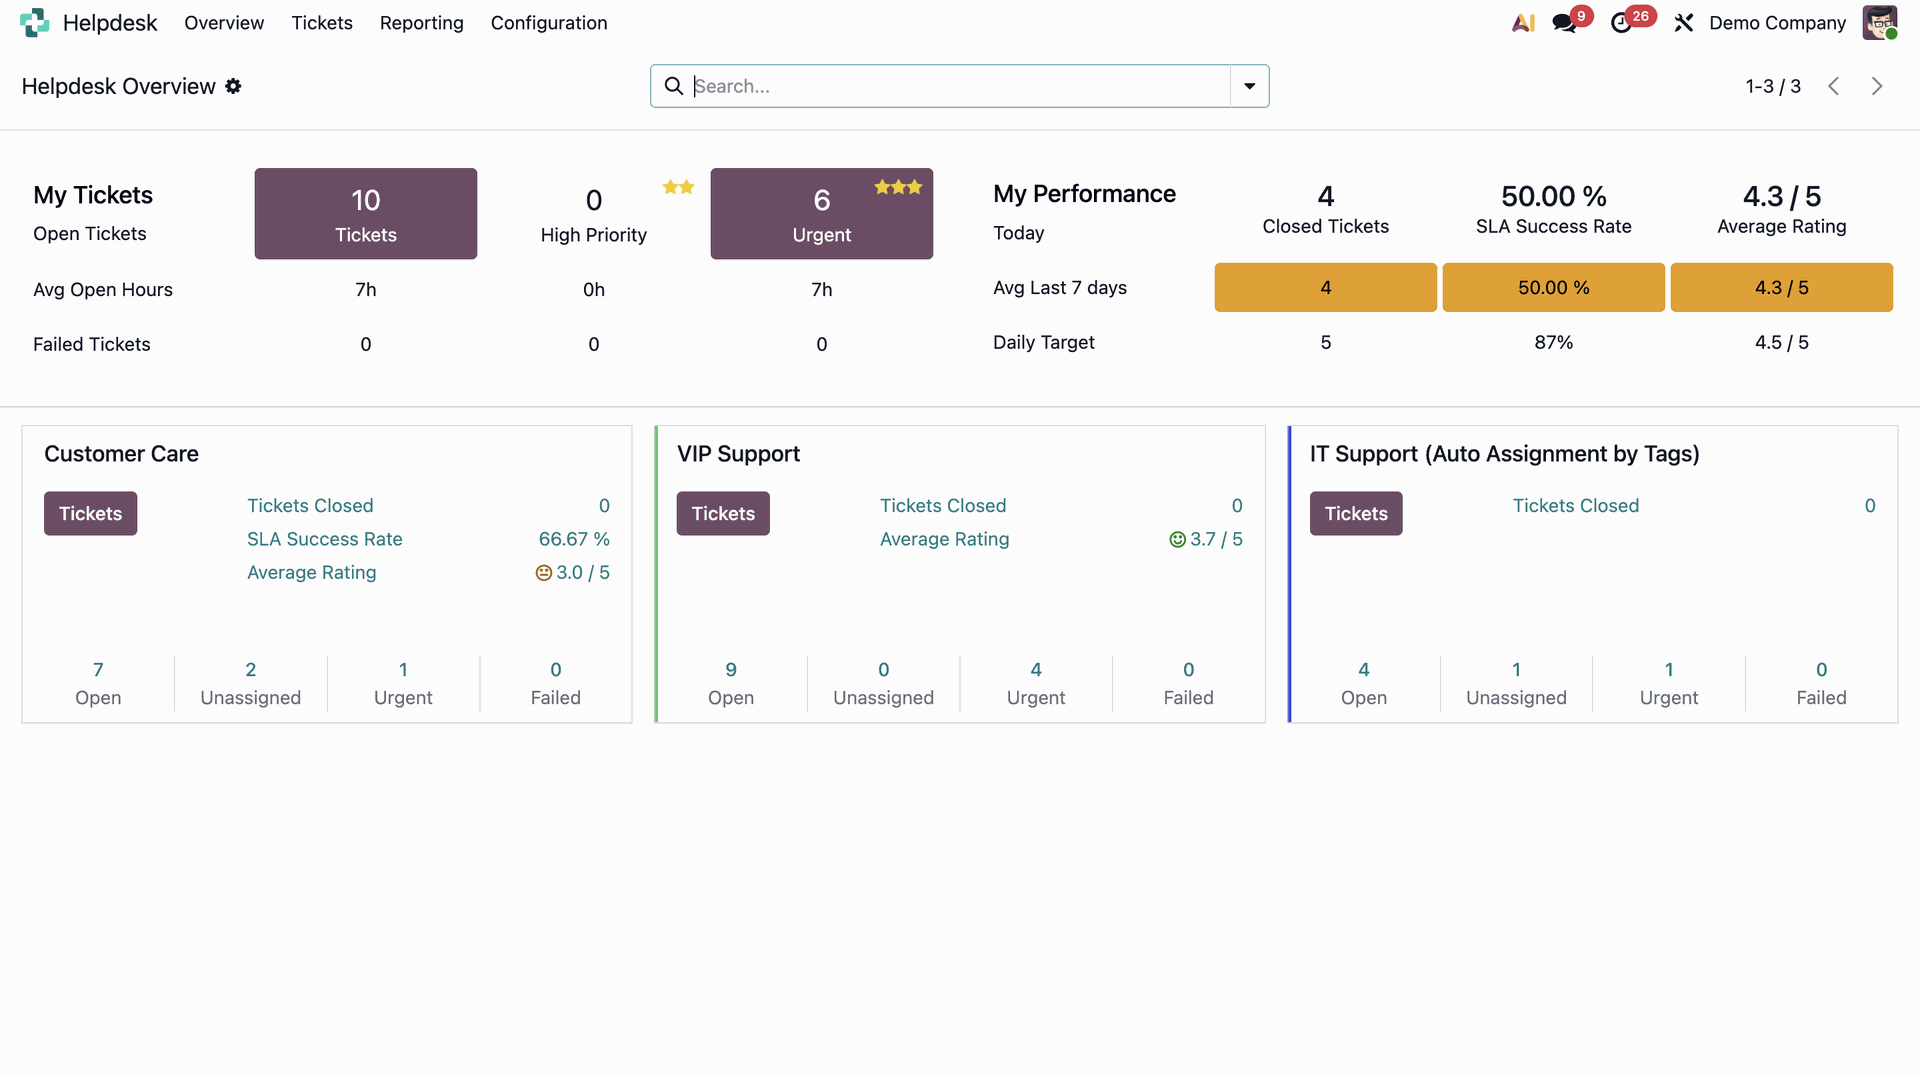
Task: Open Average Rating link in VIP Support
Action: (x=945, y=540)
